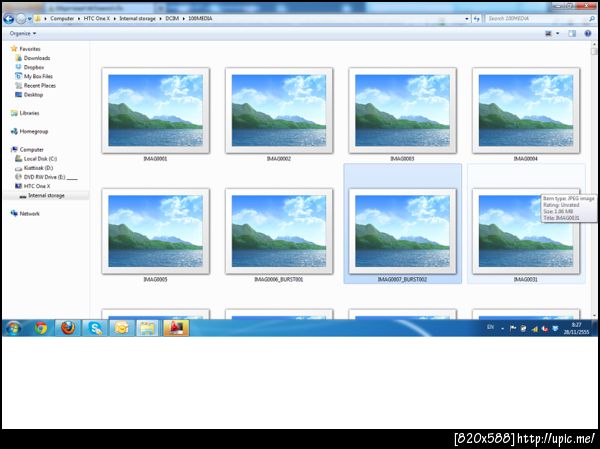The height and width of the screenshot is (449, 600).
Task: Open Google Chrome from the taskbar
Action: tap(41, 328)
